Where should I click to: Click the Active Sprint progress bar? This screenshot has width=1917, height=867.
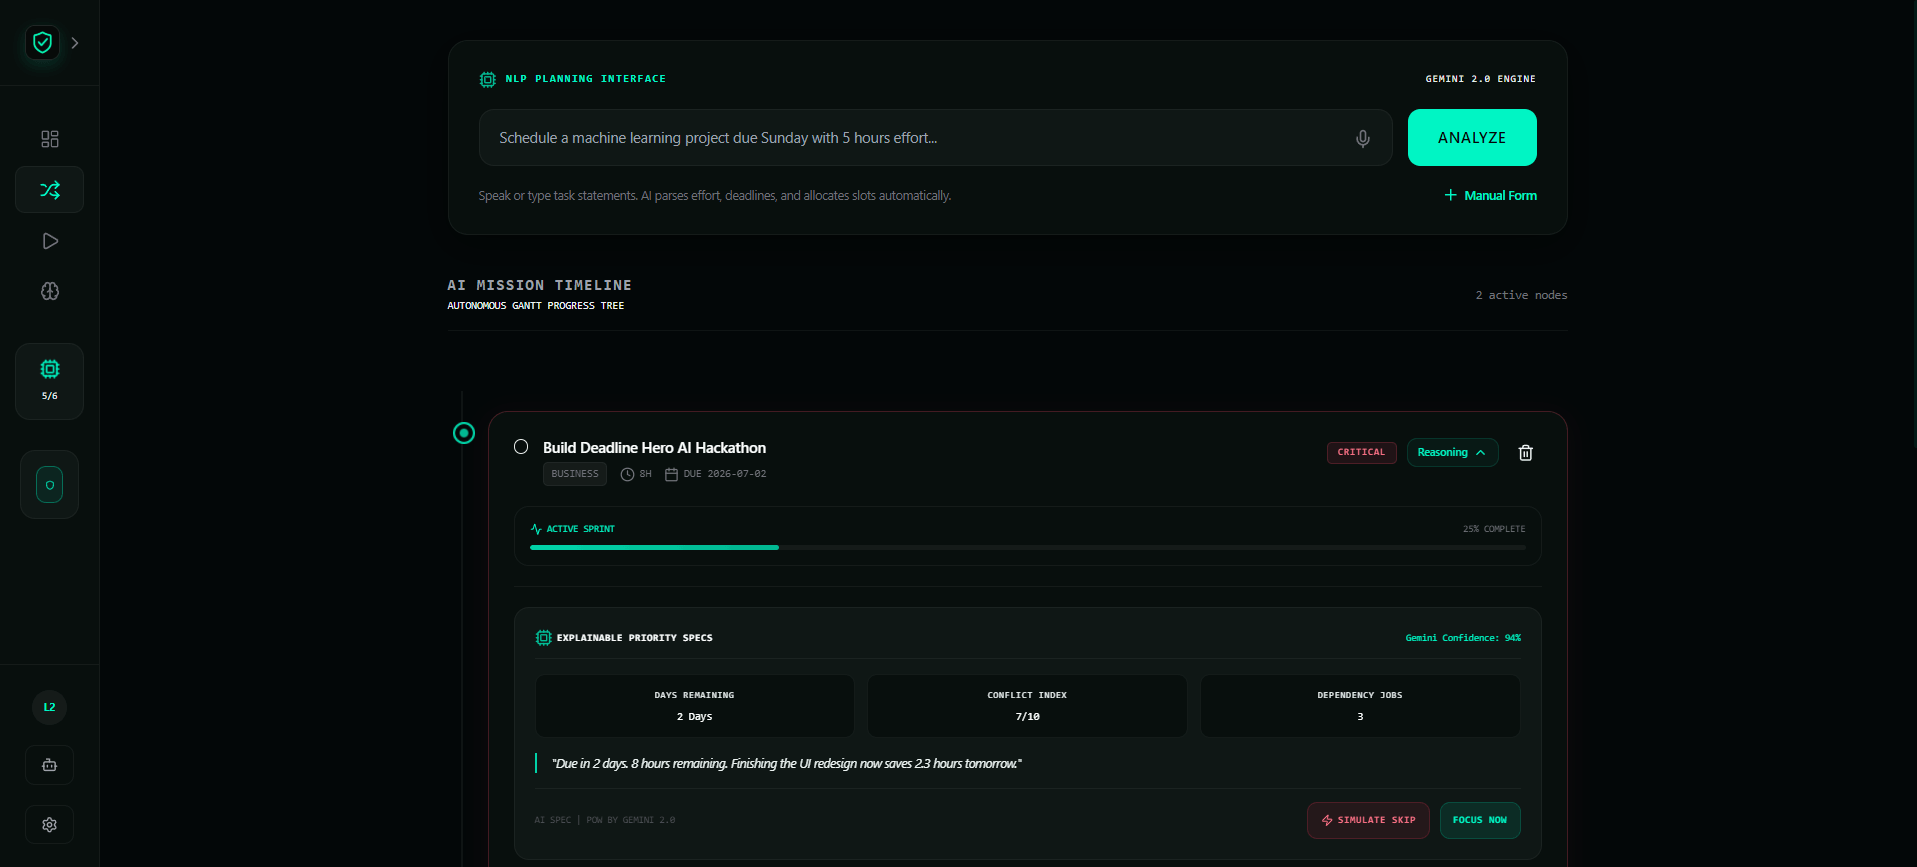point(1027,547)
